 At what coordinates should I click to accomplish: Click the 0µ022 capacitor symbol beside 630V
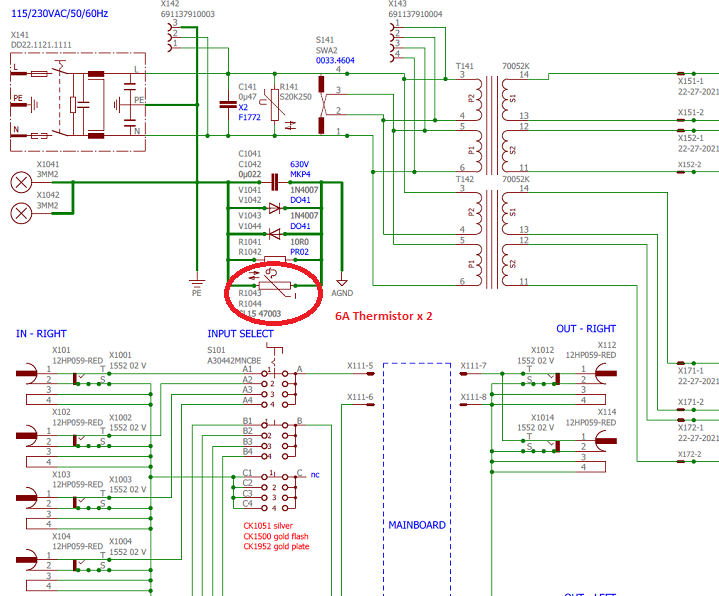(x=275, y=182)
